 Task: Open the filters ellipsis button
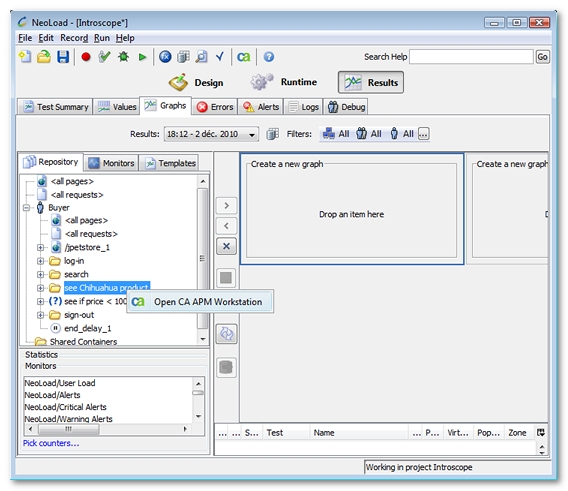(x=423, y=134)
